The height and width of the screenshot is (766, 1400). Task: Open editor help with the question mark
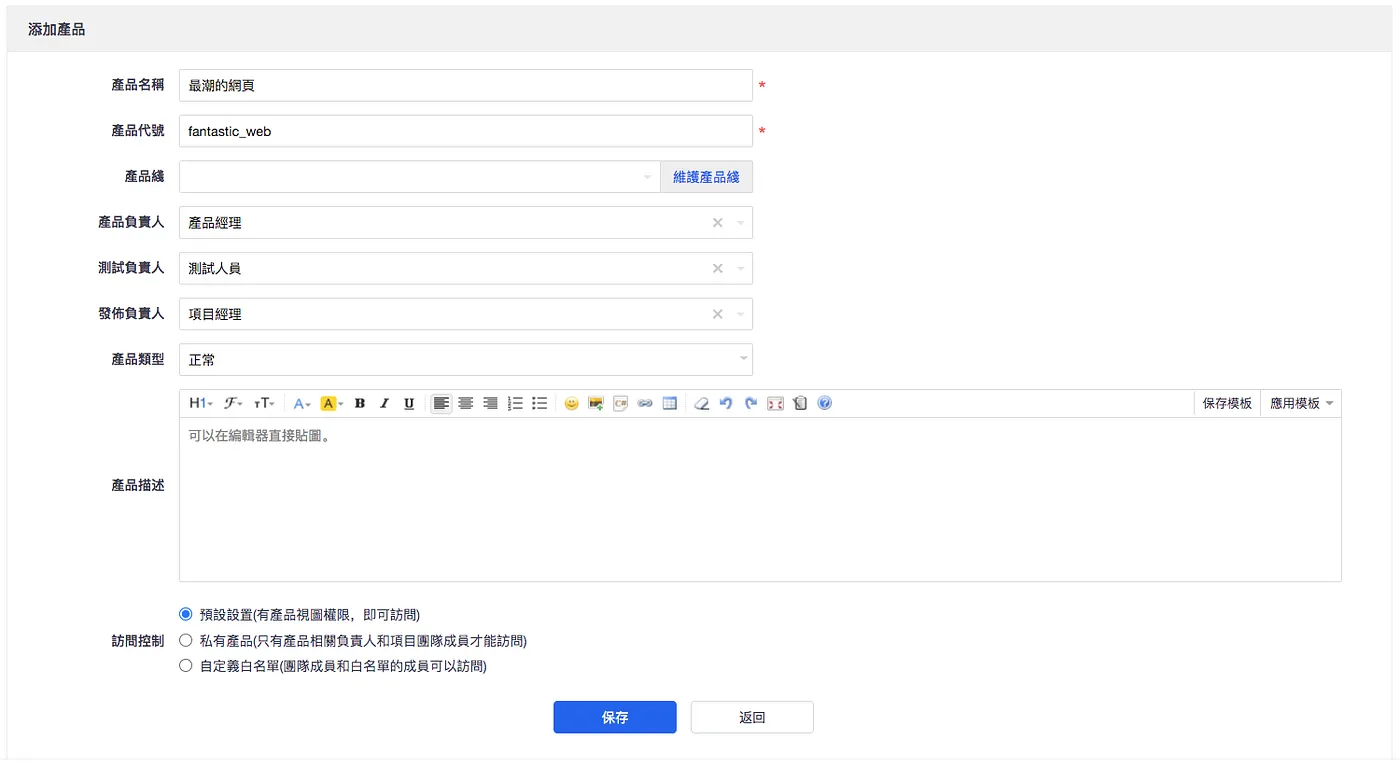(825, 404)
